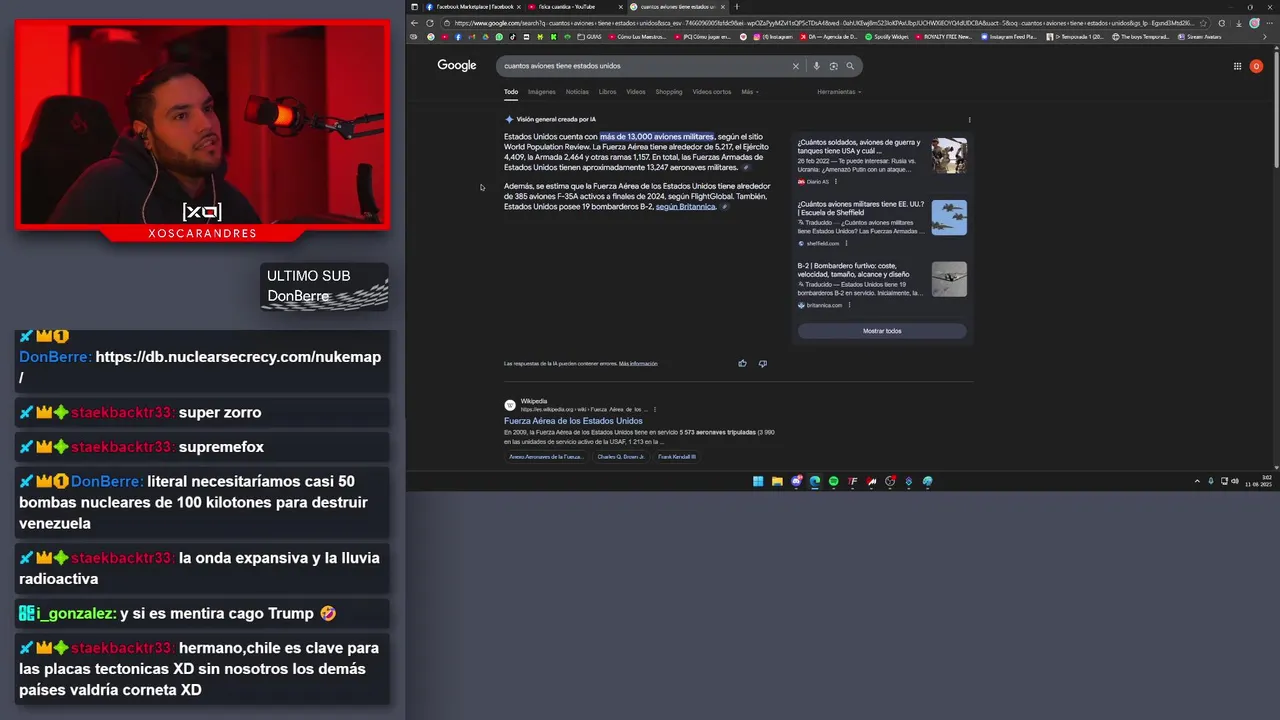The width and height of the screenshot is (1280, 720).
Task: Open Windows Start menu
Action: (x=758, y=482)
